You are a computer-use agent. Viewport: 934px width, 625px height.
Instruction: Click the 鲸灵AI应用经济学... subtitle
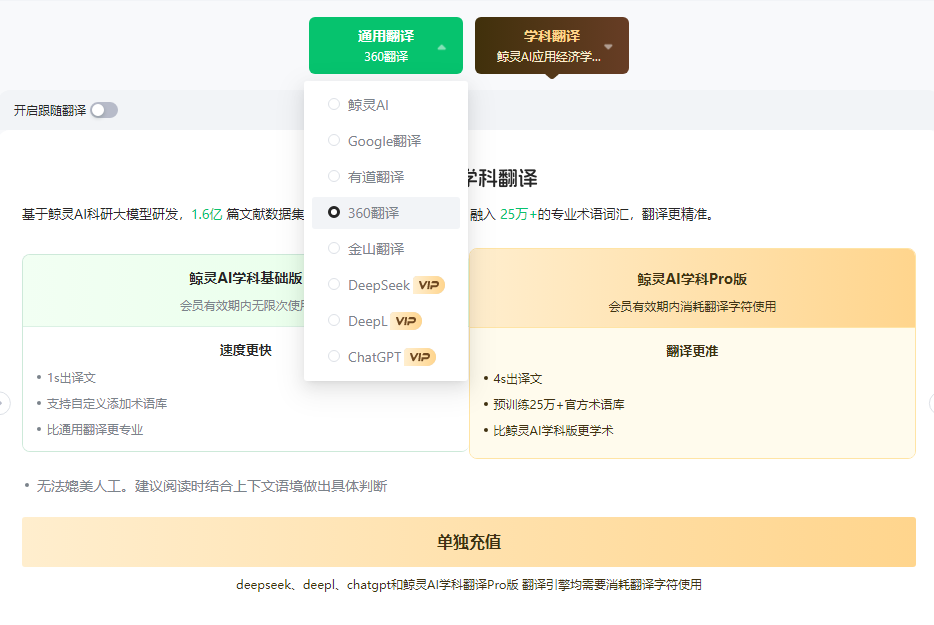[549, 57]
